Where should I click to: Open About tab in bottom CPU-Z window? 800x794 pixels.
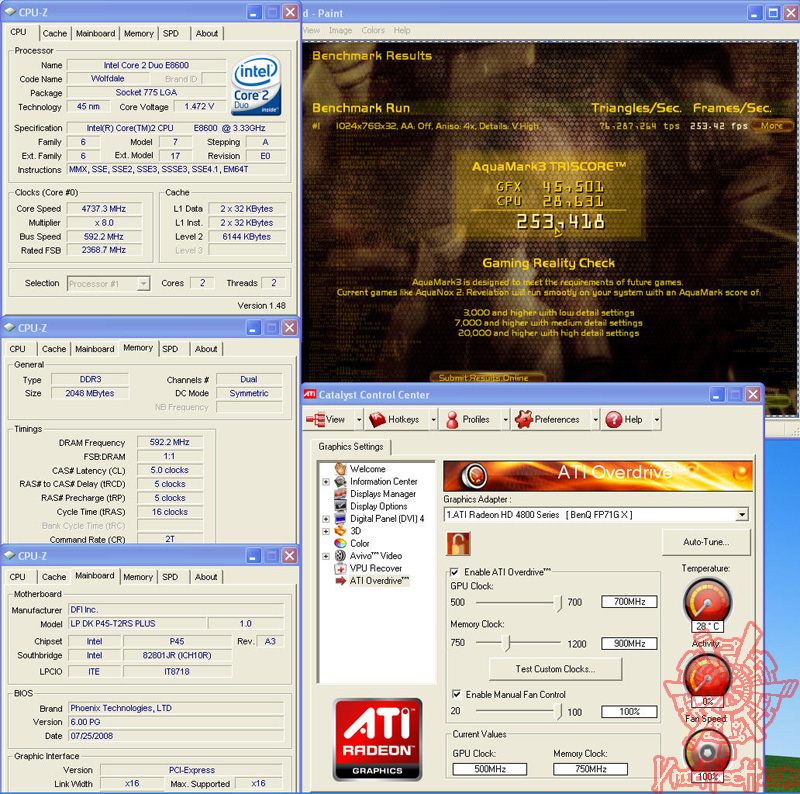coord(206,577)
